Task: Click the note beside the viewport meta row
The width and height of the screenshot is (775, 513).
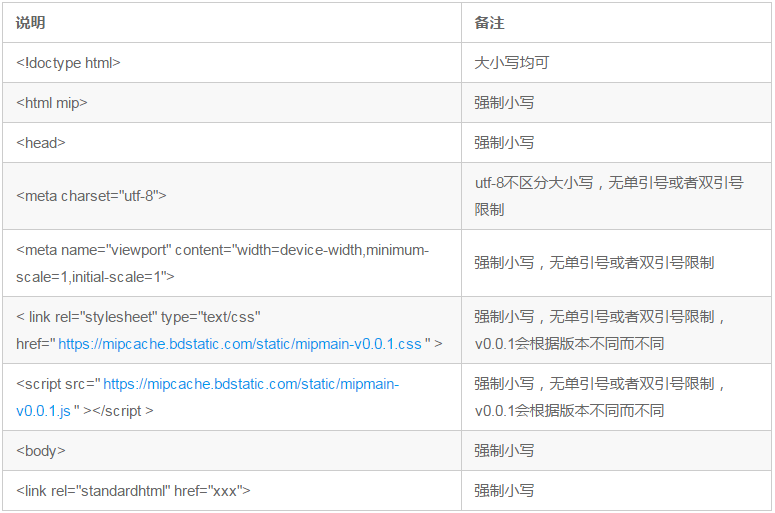Action: (x=594, y=263)
